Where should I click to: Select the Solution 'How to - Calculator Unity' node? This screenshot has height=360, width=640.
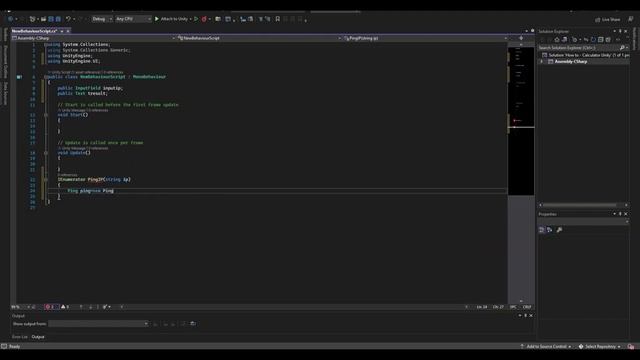[x=586, y=55]
